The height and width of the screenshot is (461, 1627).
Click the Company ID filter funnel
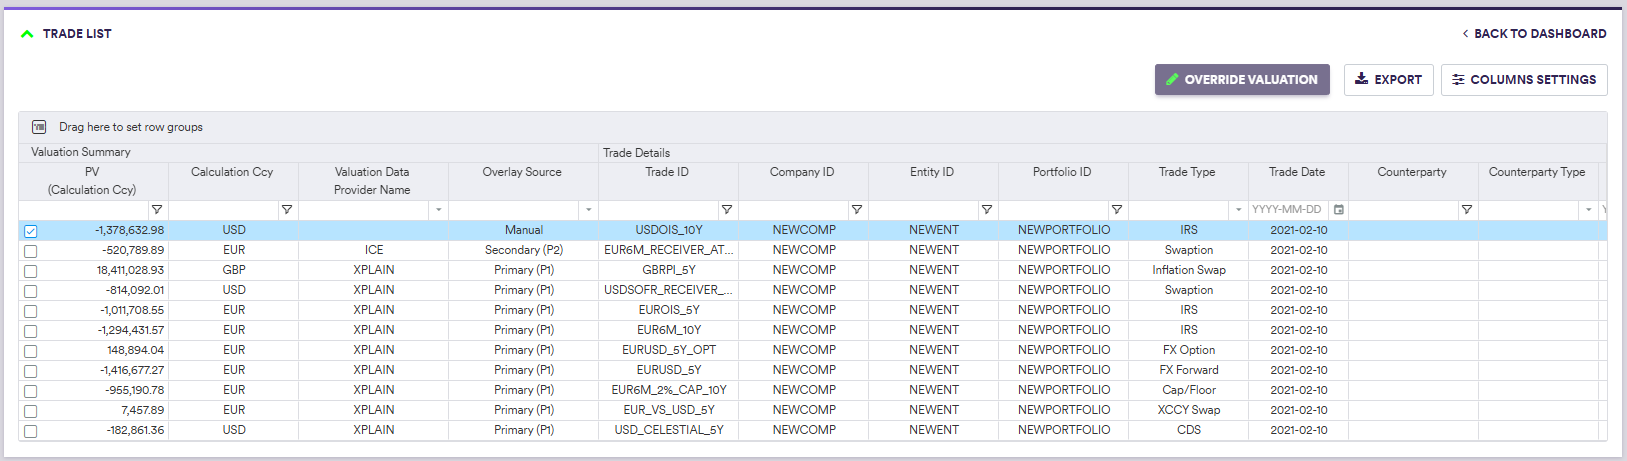pos(856,210)
